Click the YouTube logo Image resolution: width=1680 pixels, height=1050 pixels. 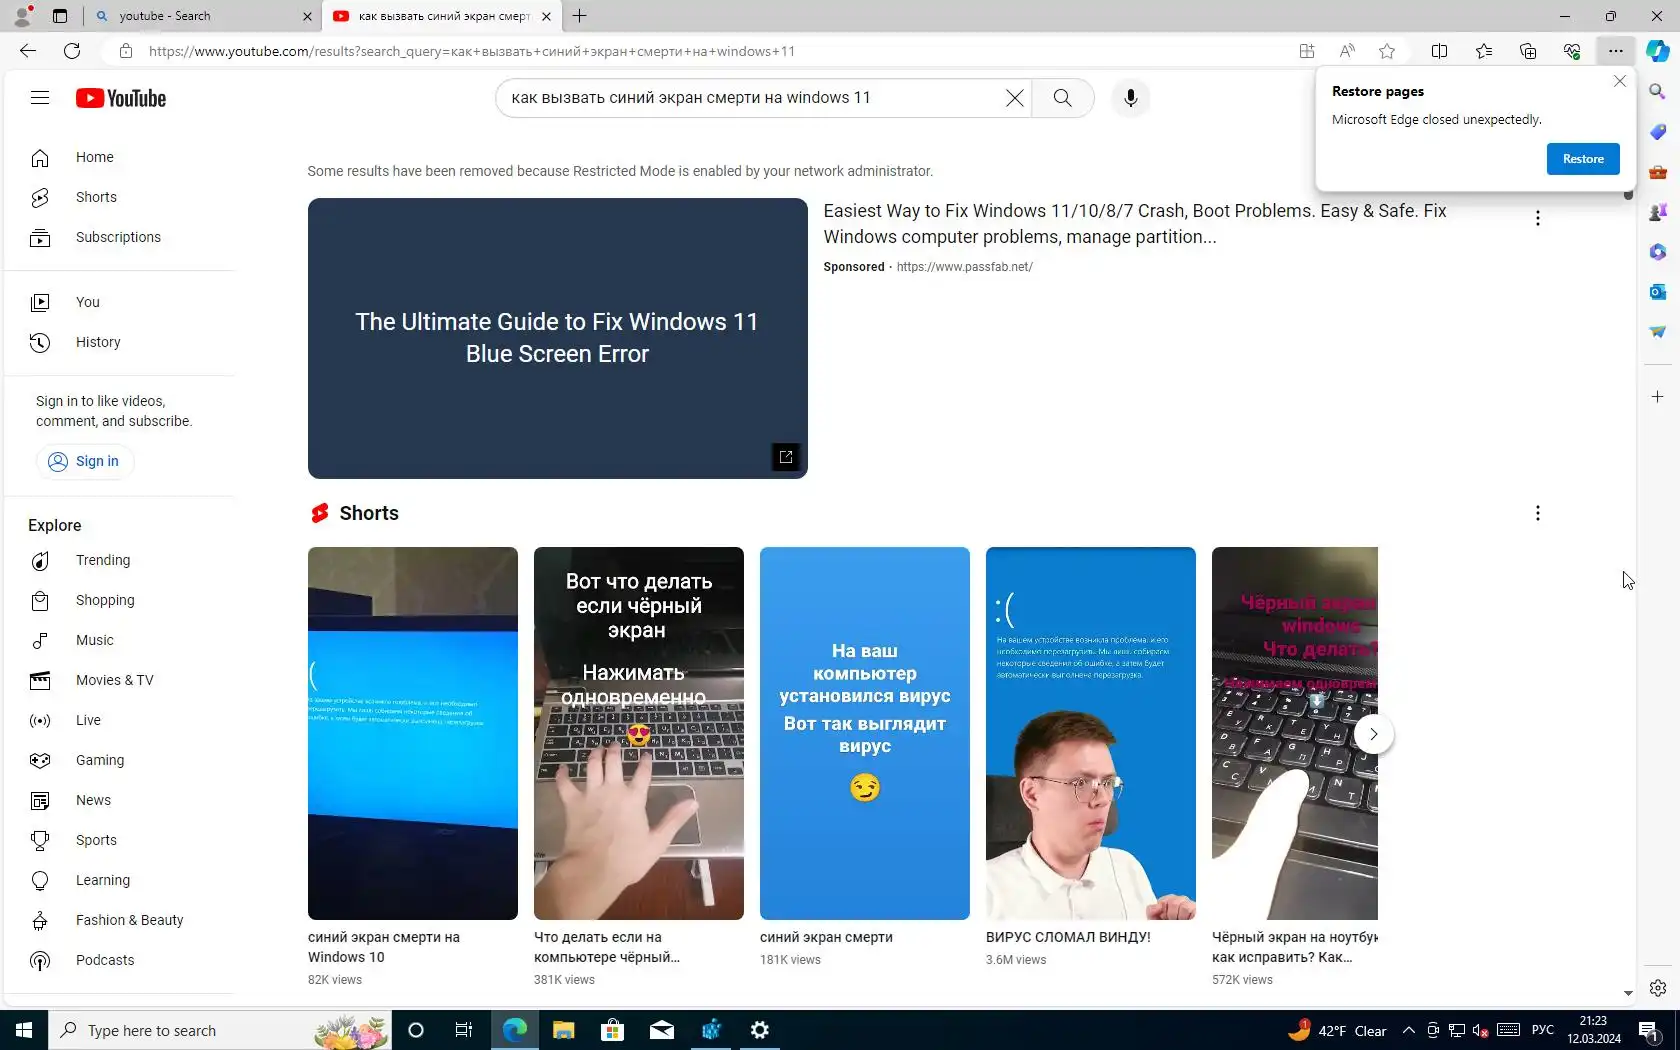pyautogui.click(x=121, y=98)
